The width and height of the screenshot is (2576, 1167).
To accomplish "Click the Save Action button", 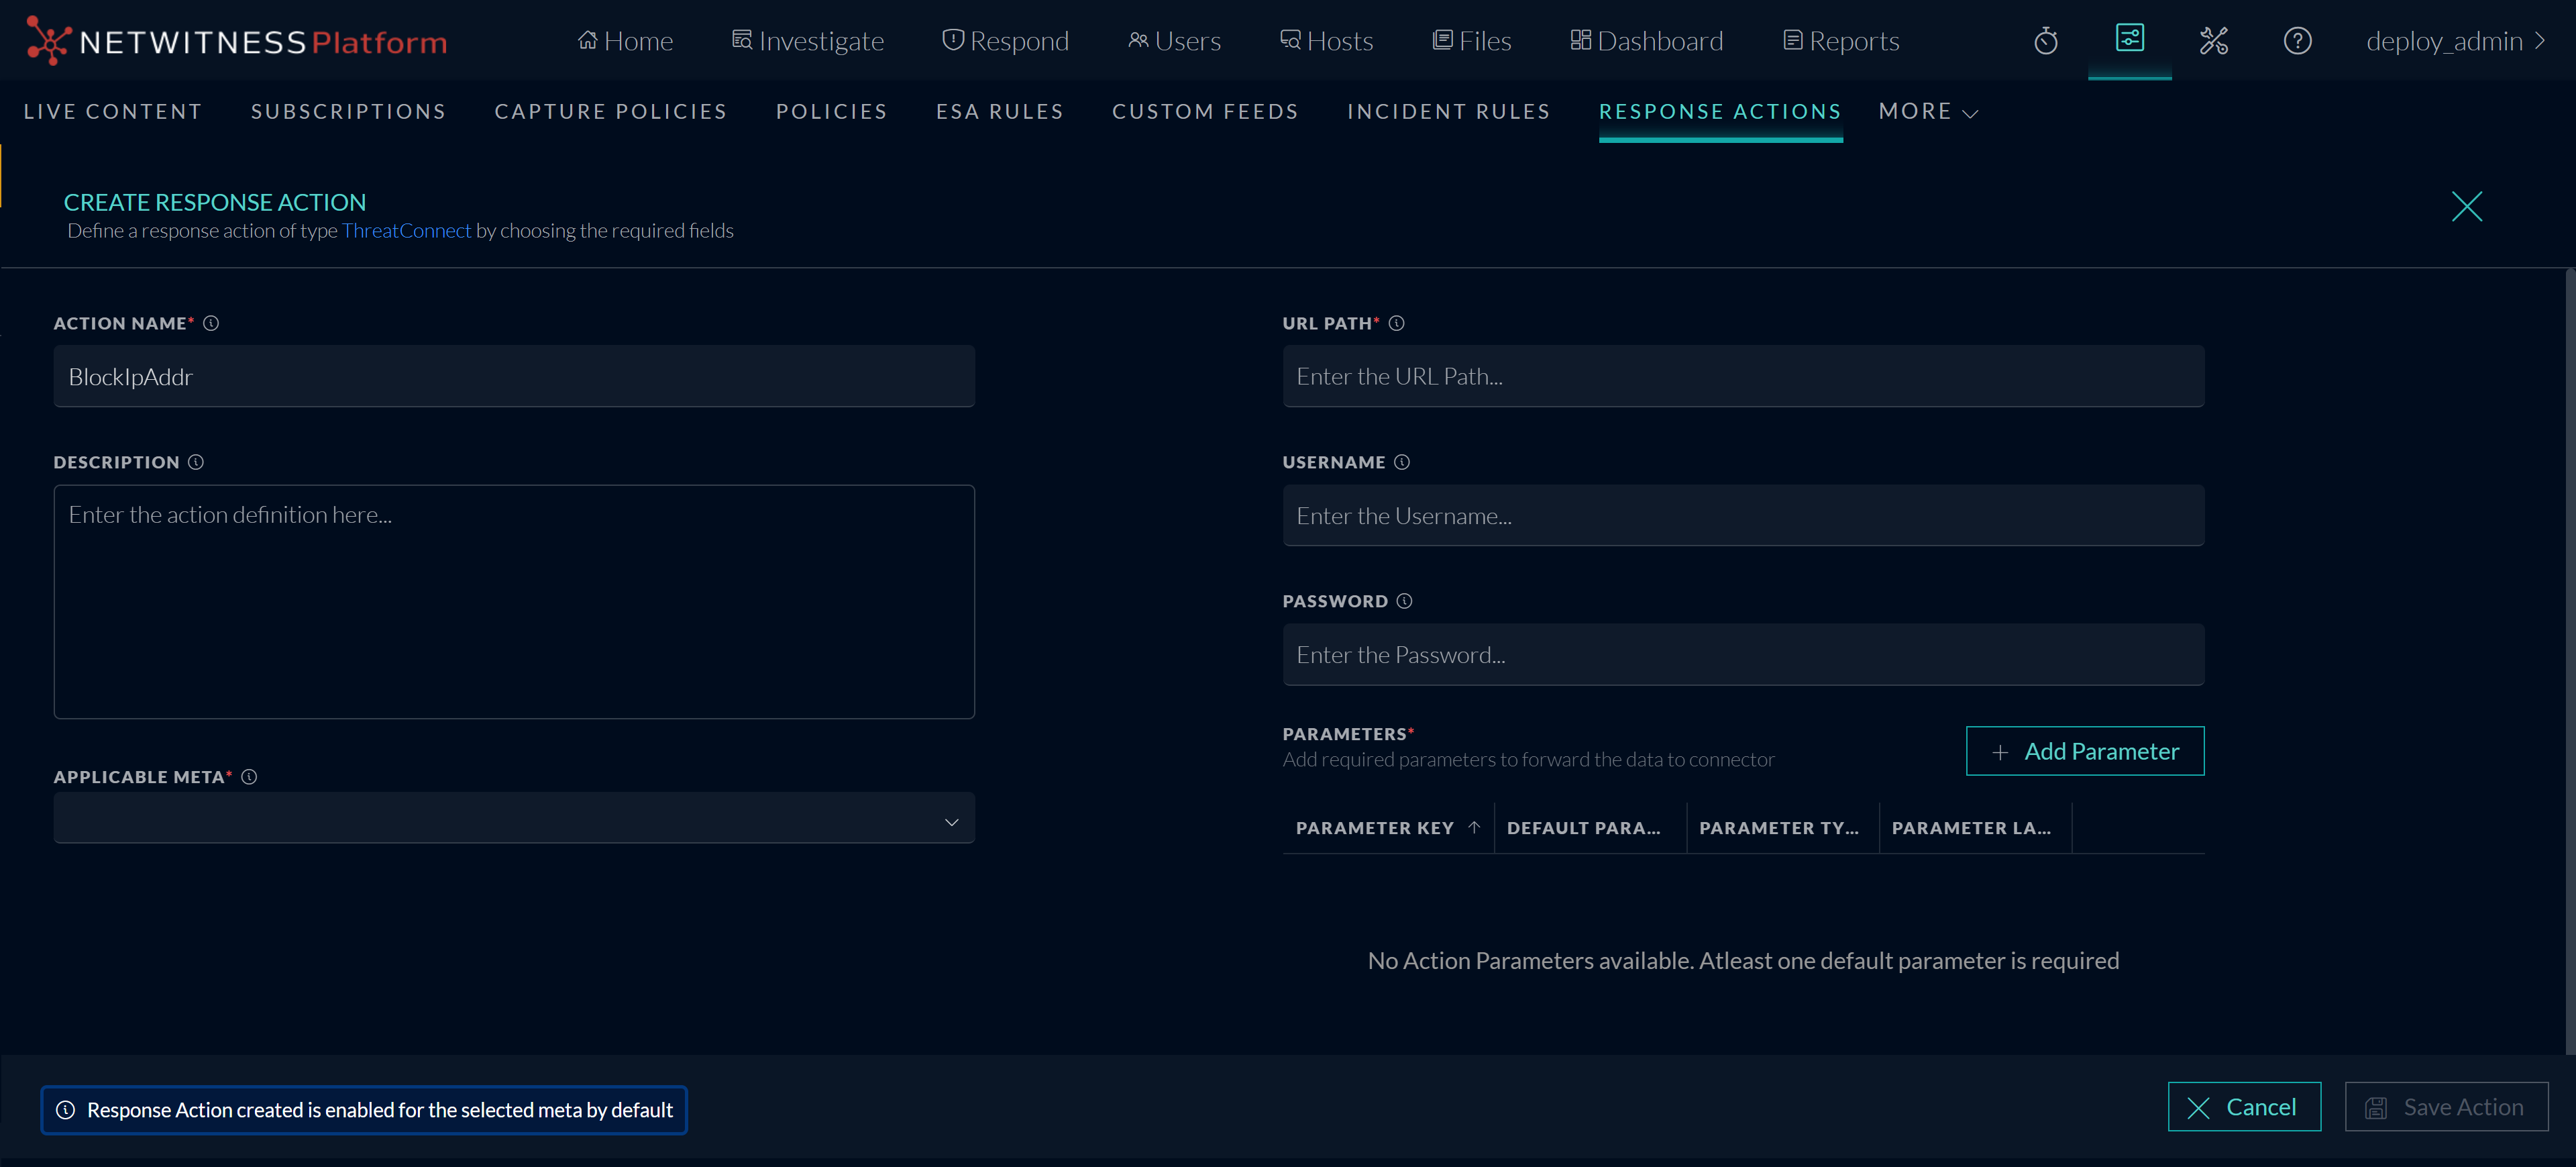I will (x=2446, y=1107).
